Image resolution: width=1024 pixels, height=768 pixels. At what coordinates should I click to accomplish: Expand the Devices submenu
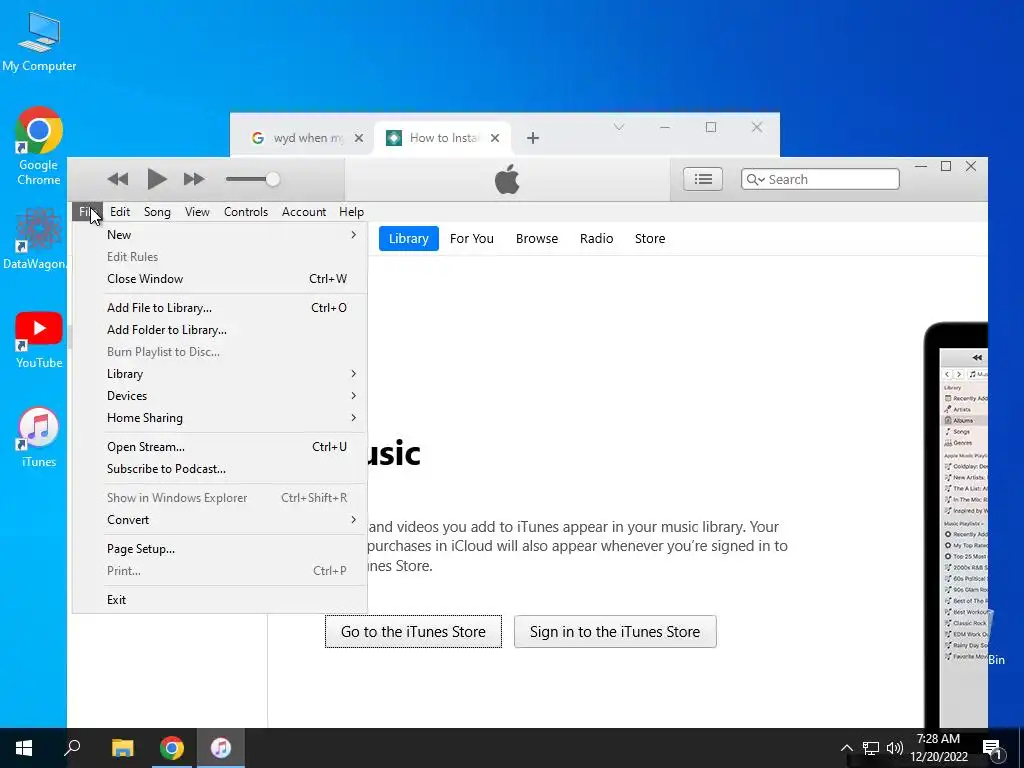click(x=220, y=396)
